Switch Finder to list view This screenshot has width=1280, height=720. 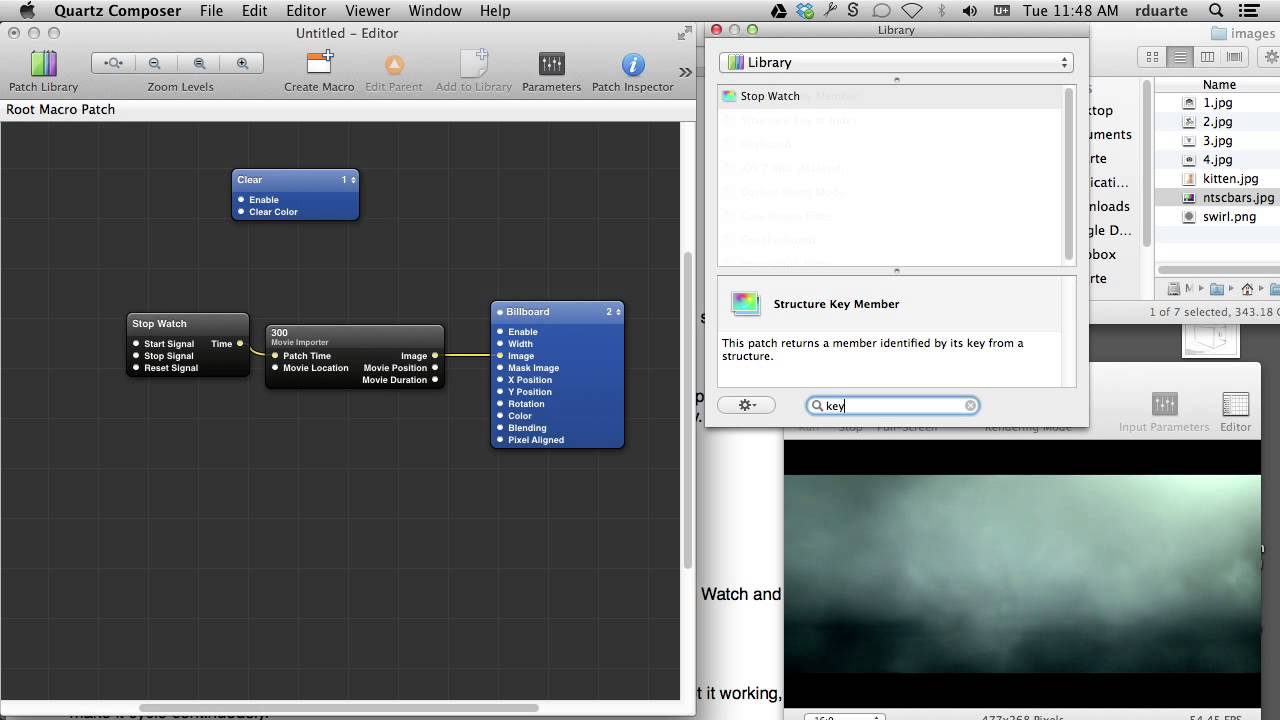(x=1180, y=57)
